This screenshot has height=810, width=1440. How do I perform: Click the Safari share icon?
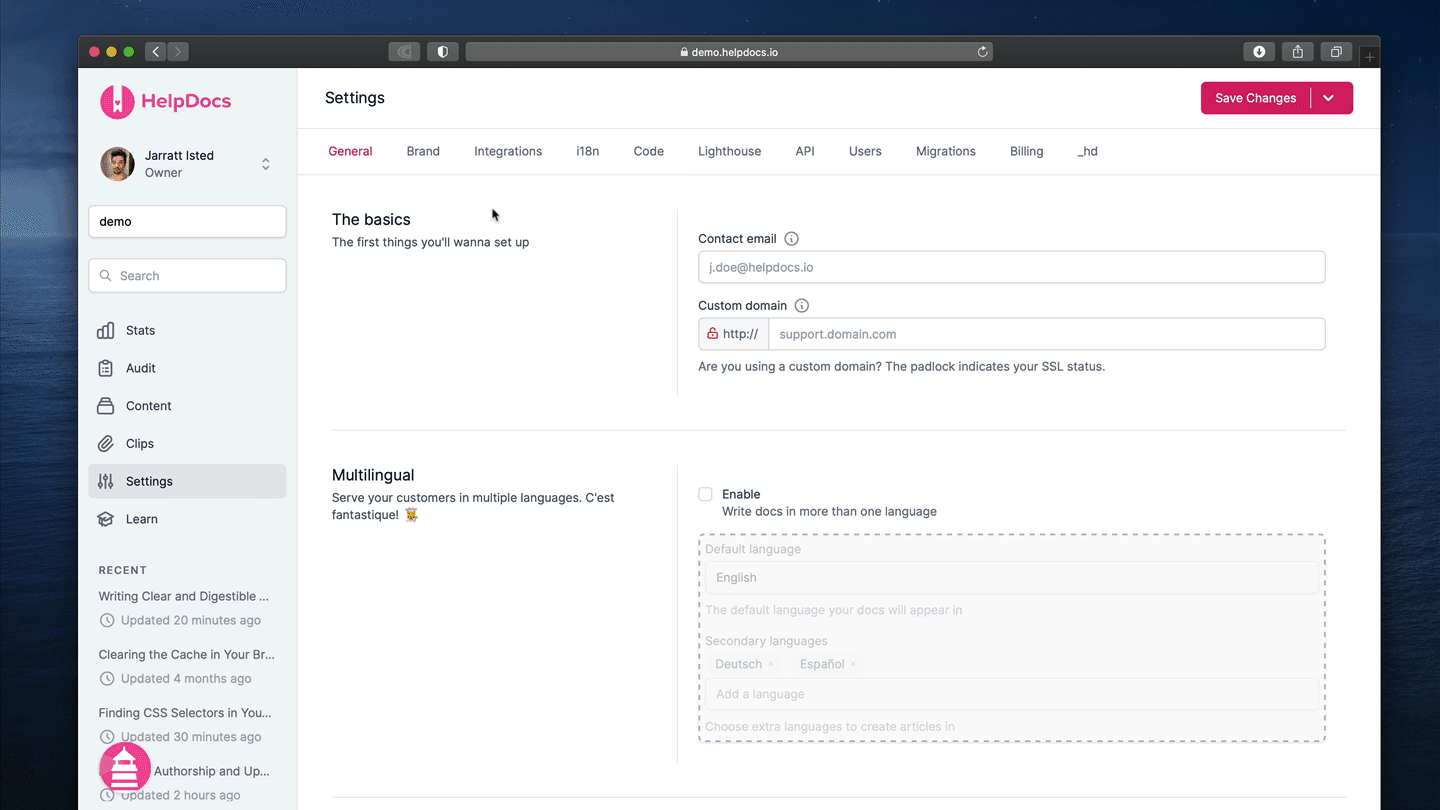click(1298, 52)
